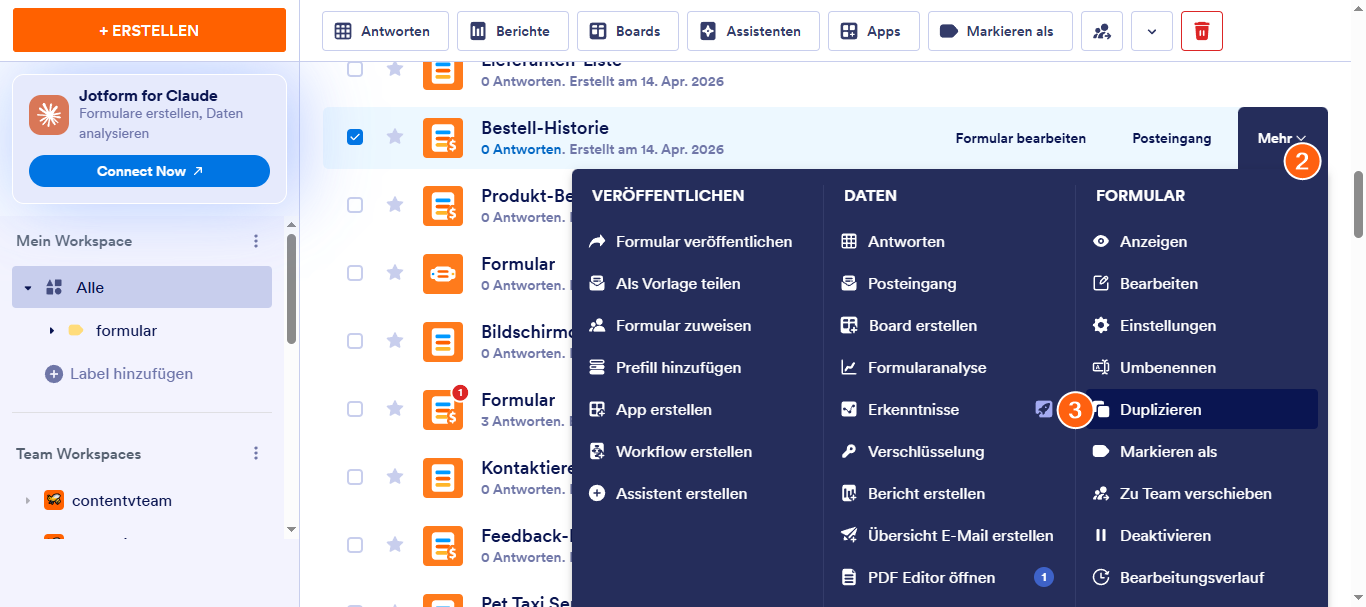The width and height of the screenshot is (1366, 607).
Task: Star the Kontaktiere form row
Action: (395, 477)
